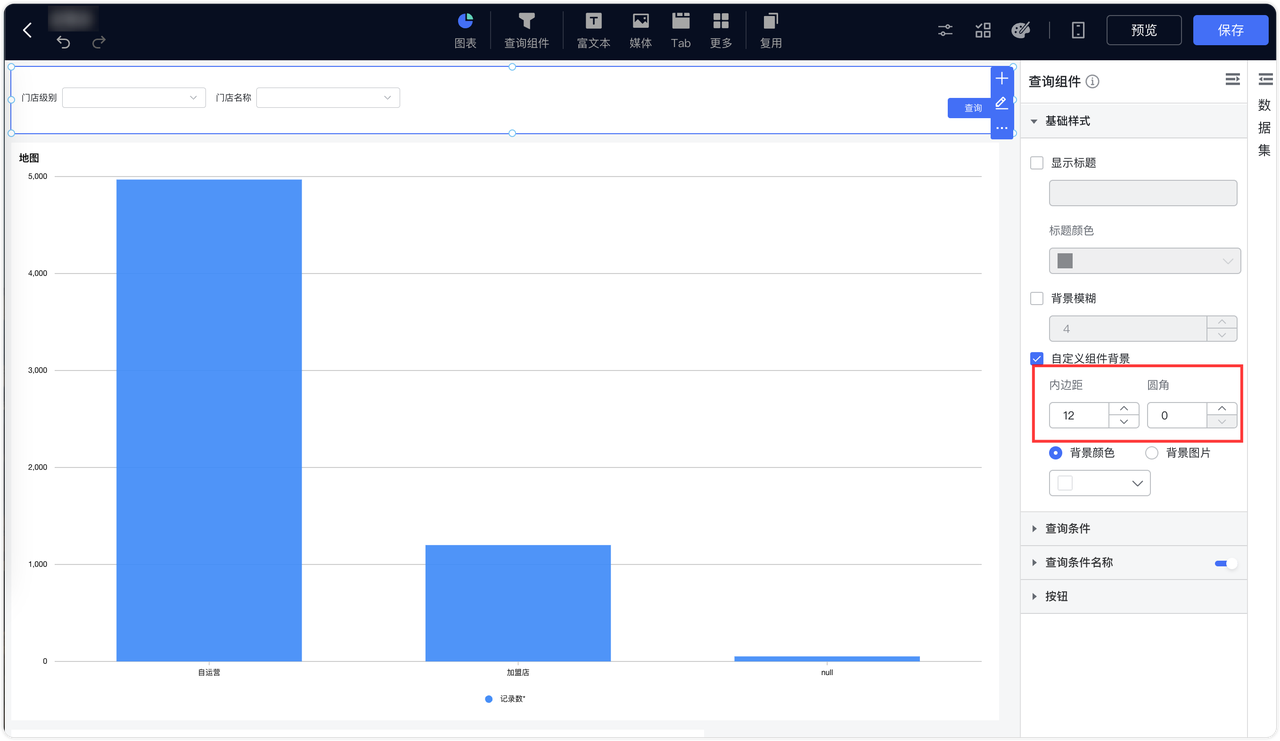Switch to mobile preview layout icon

[1077, 30]
